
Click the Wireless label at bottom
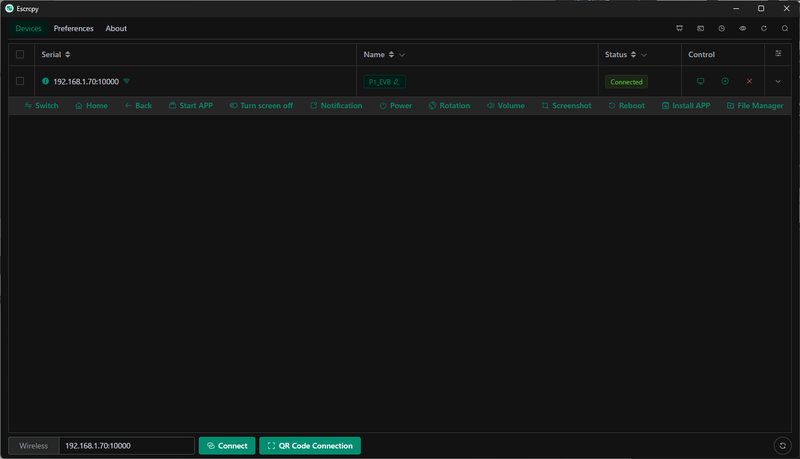(x=34, y=446)
